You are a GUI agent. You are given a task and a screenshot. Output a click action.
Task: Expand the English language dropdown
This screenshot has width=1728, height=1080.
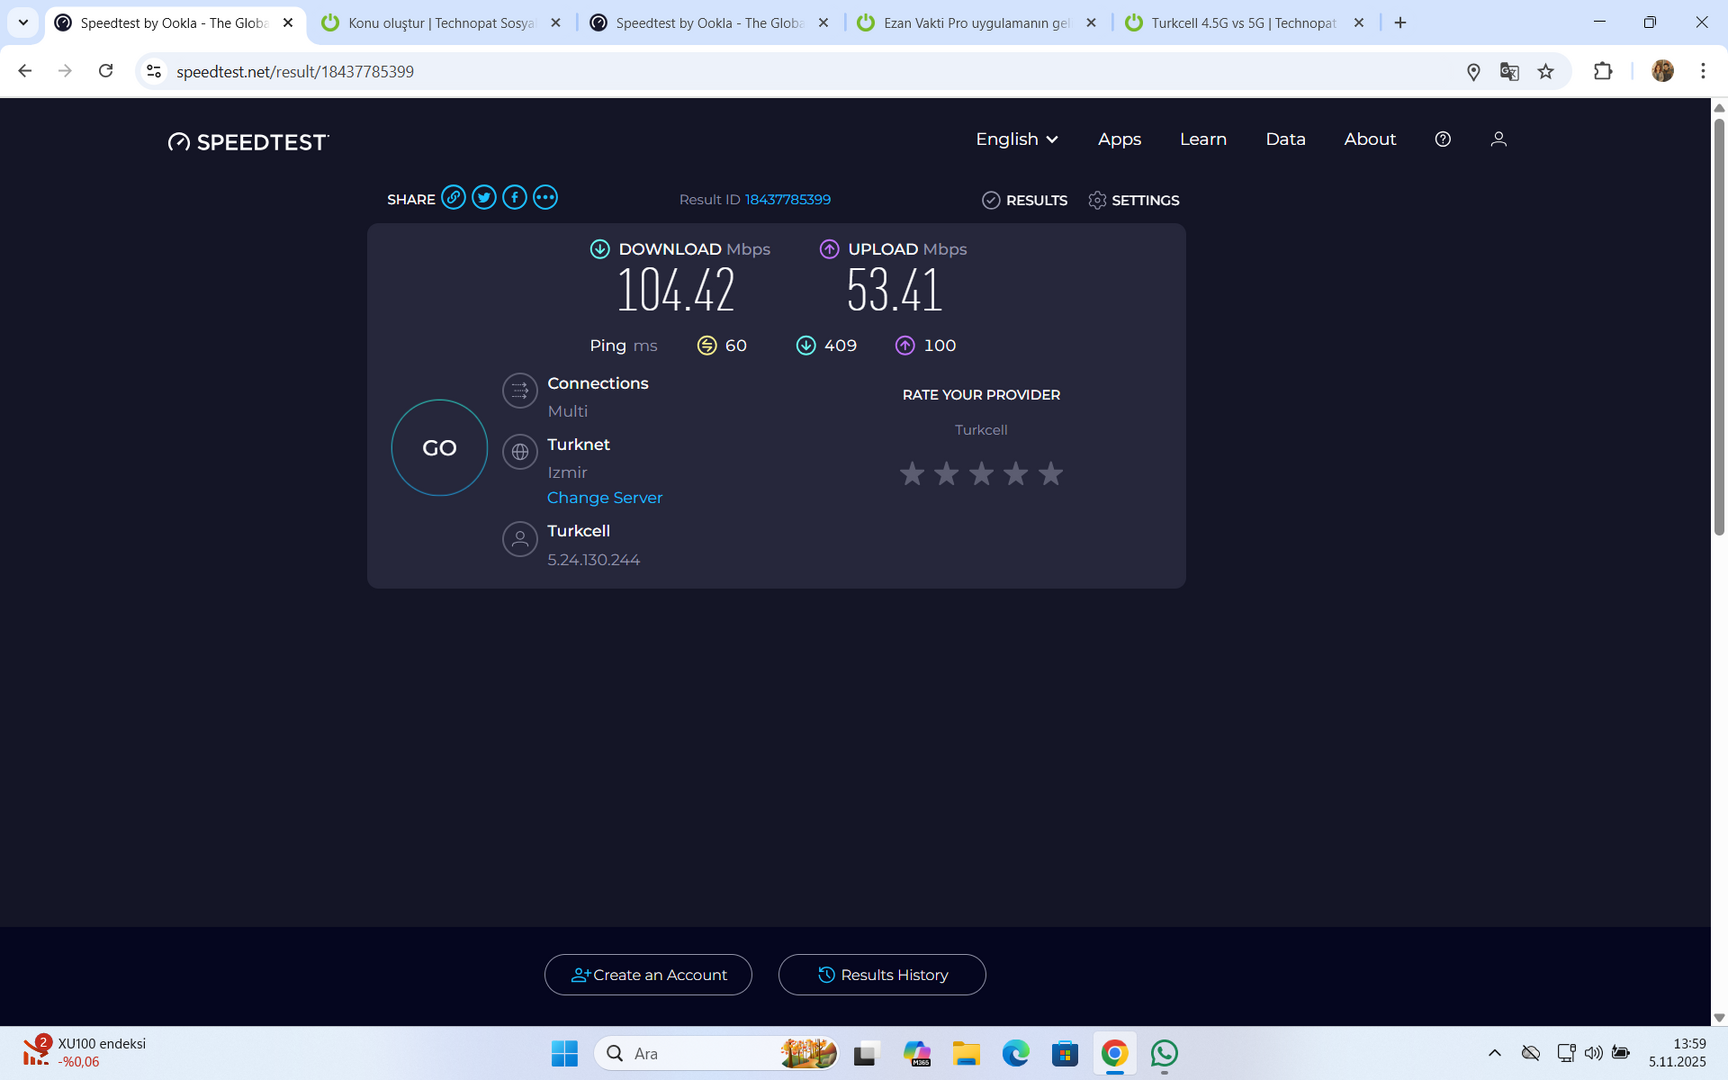(1017, 139)
